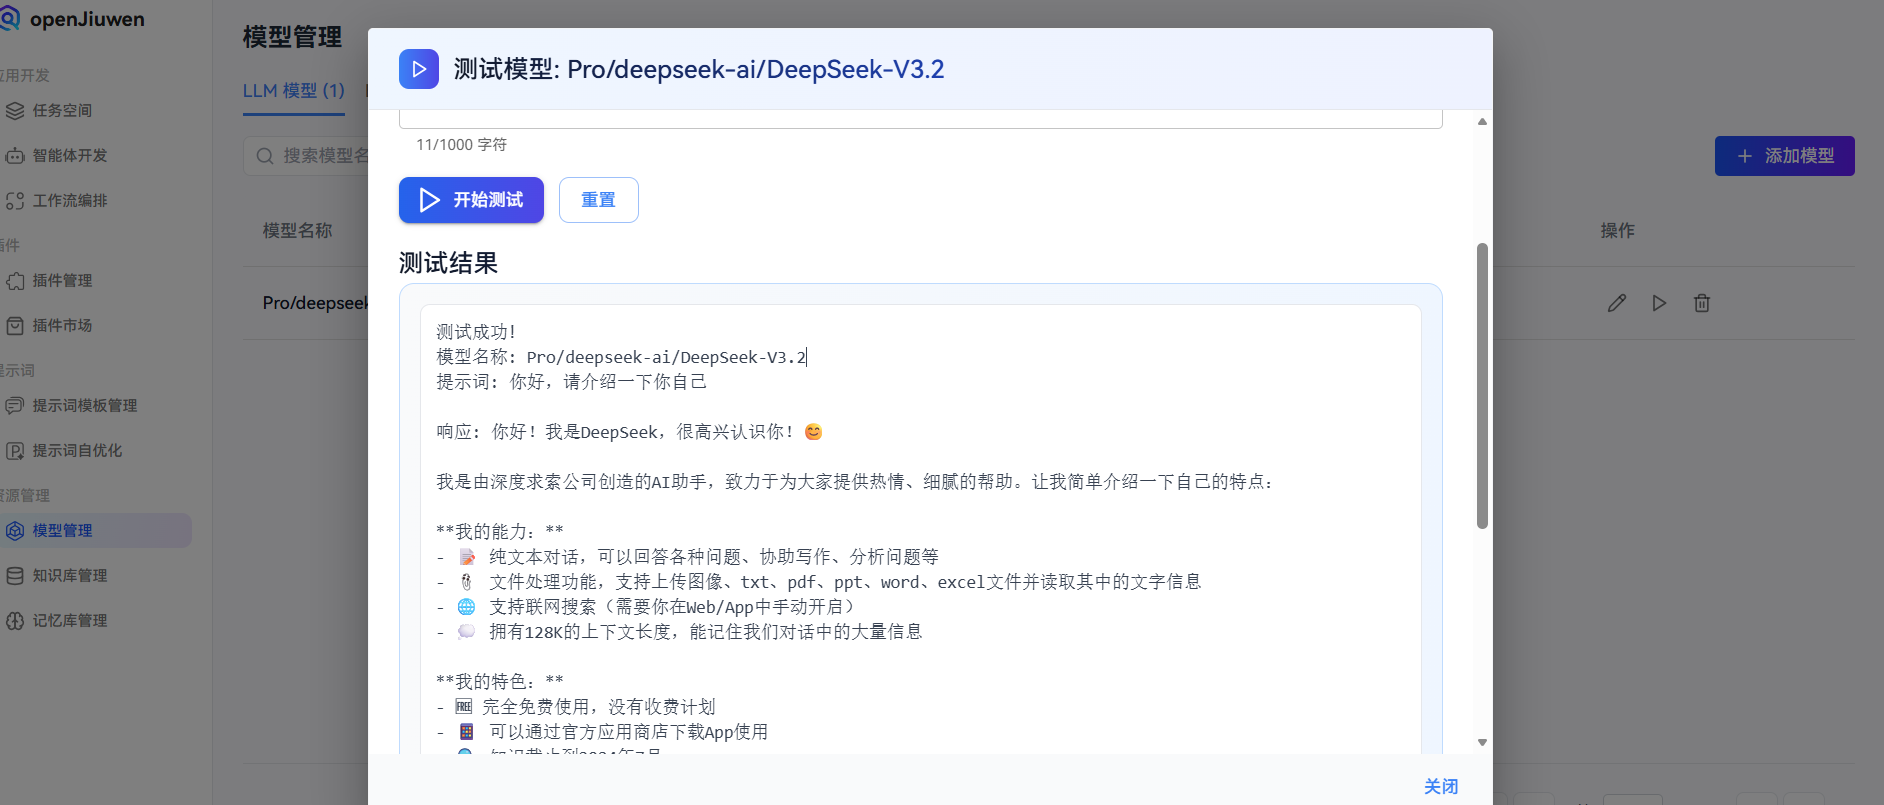This screenshot has height=805, width=1884.
Task: Click the **我的能力: ** line in results
Action: 500,531
